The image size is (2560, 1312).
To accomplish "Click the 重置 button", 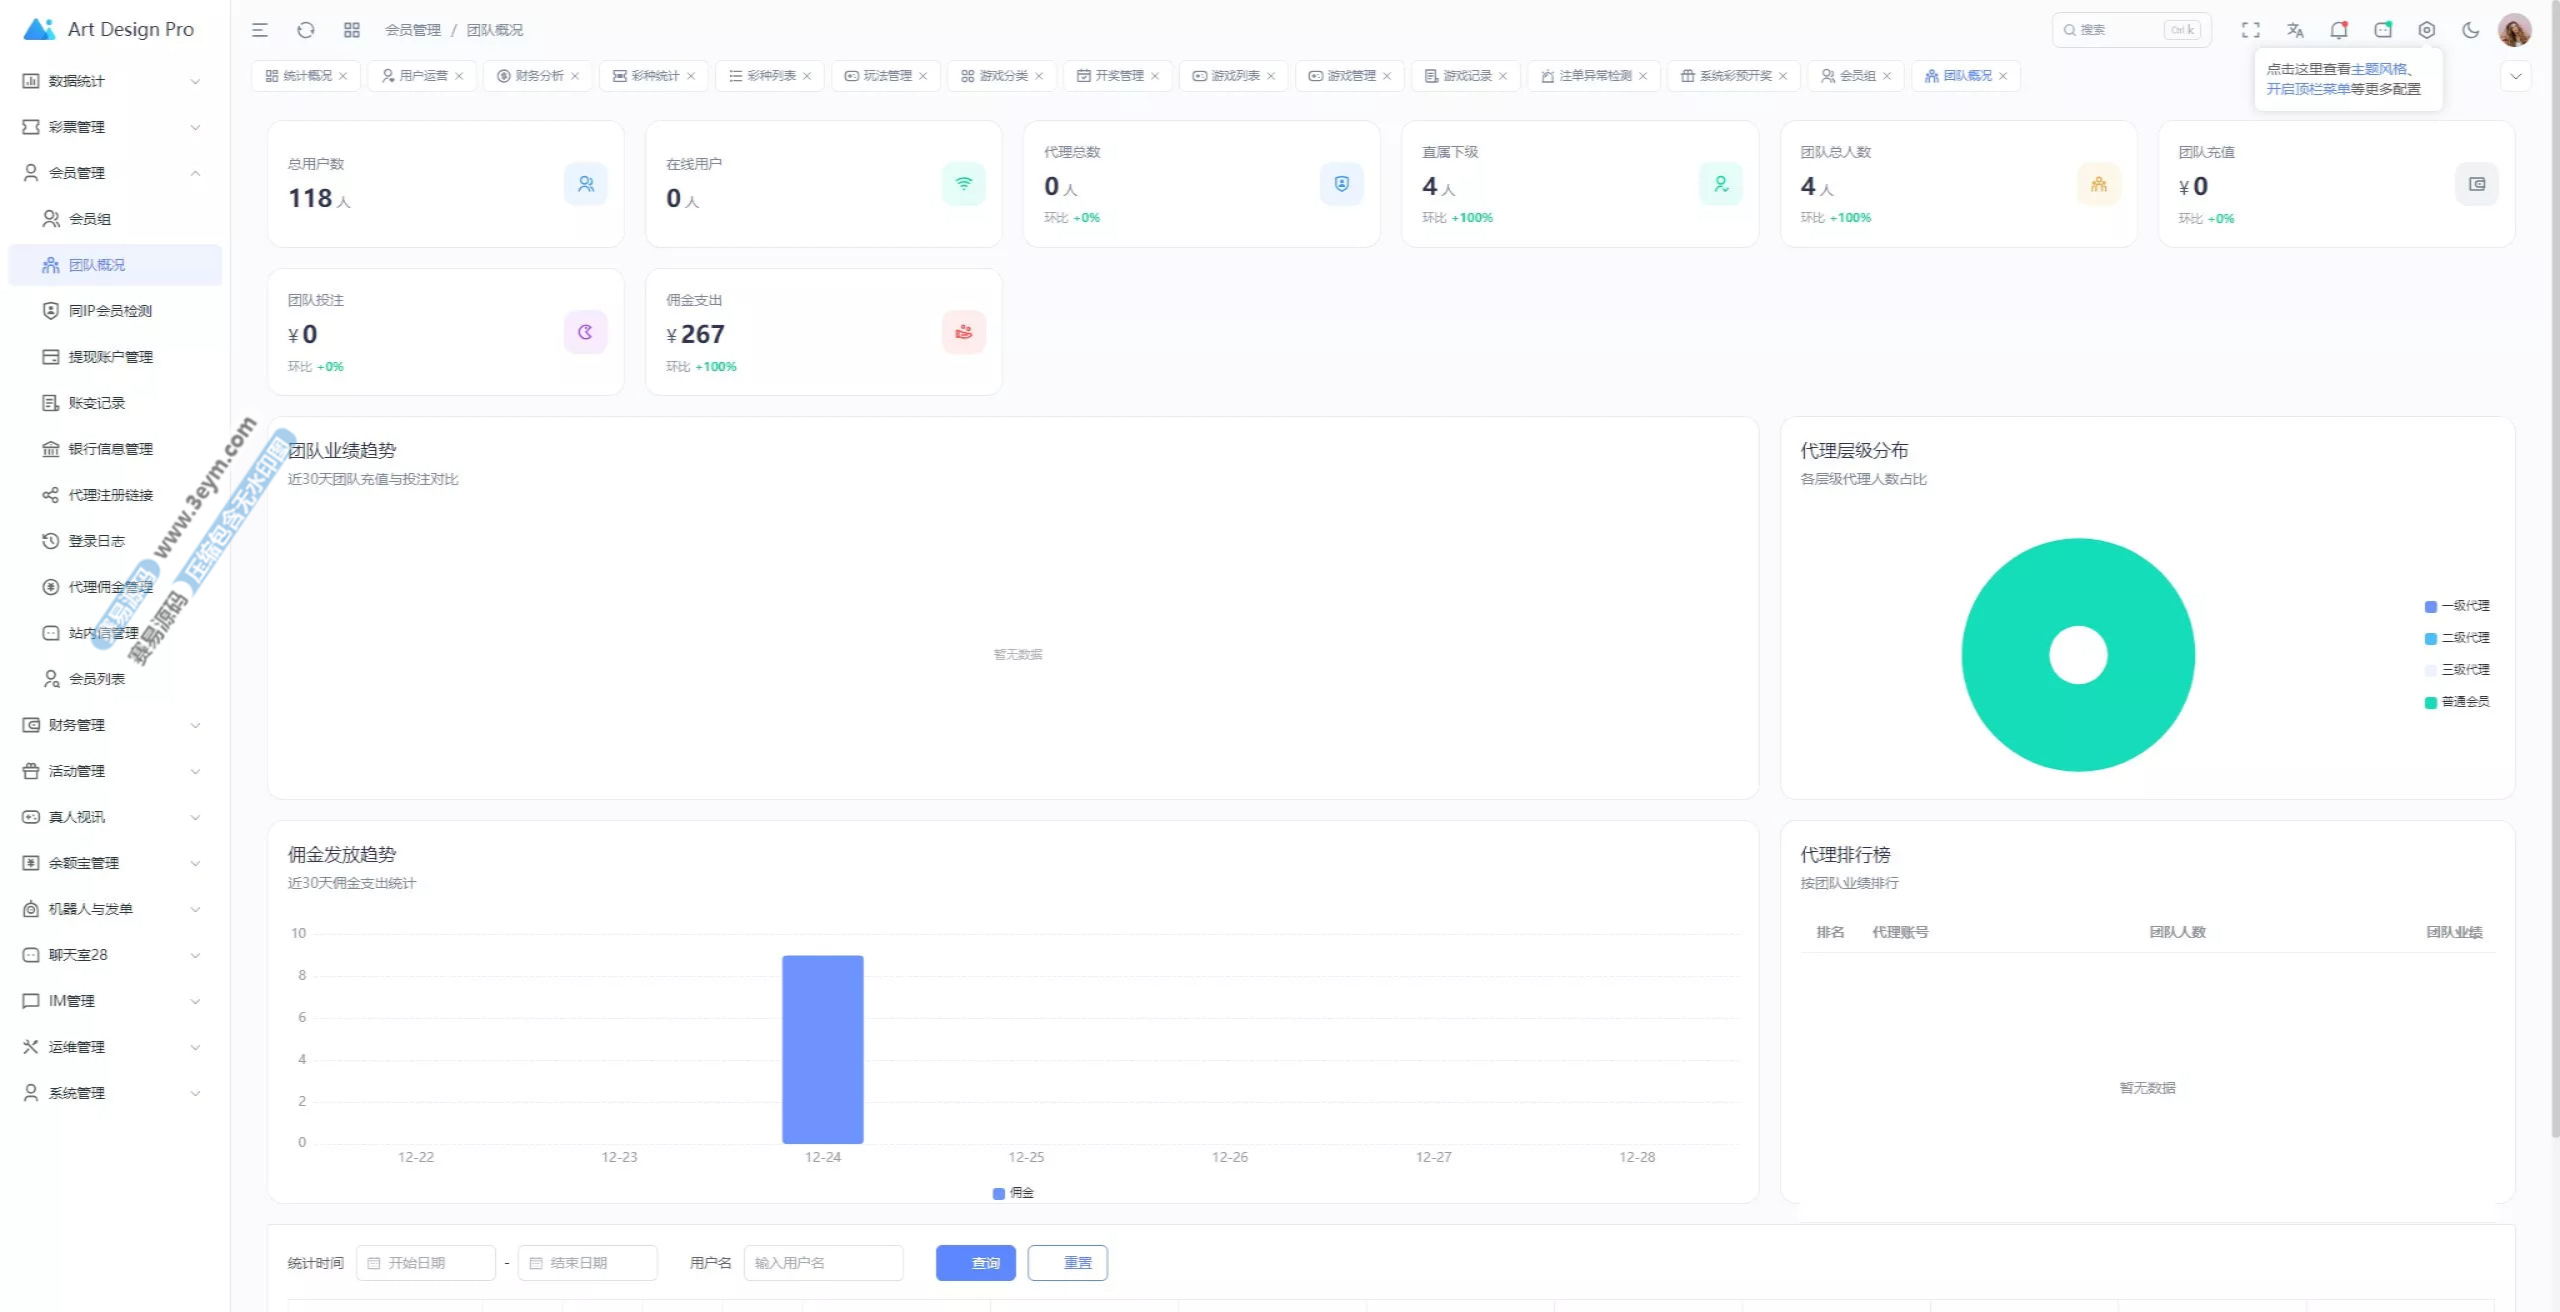I will coord(1067,1263).
